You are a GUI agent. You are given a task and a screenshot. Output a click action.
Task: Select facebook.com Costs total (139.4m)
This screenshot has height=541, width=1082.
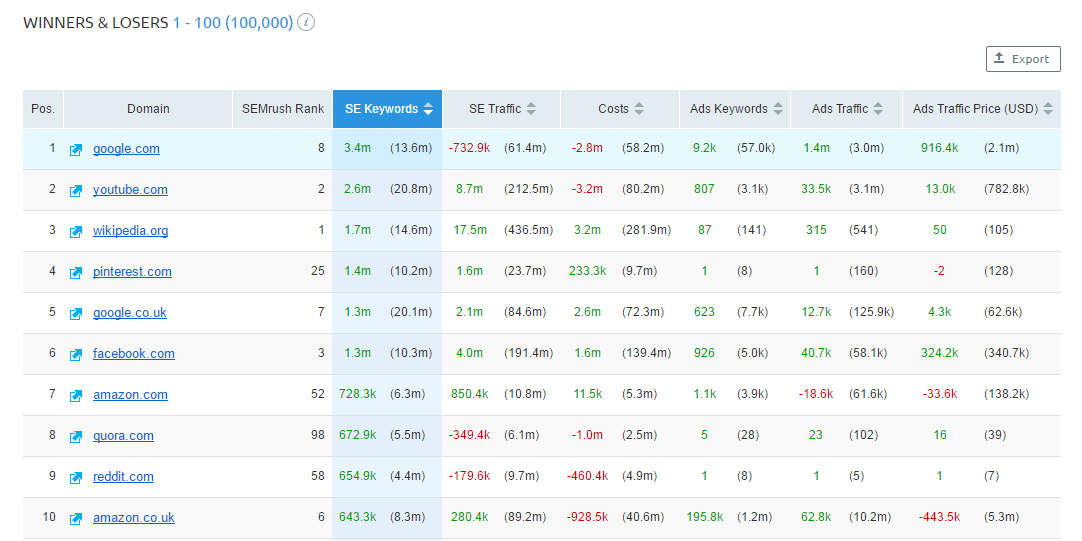pos(646,354)
